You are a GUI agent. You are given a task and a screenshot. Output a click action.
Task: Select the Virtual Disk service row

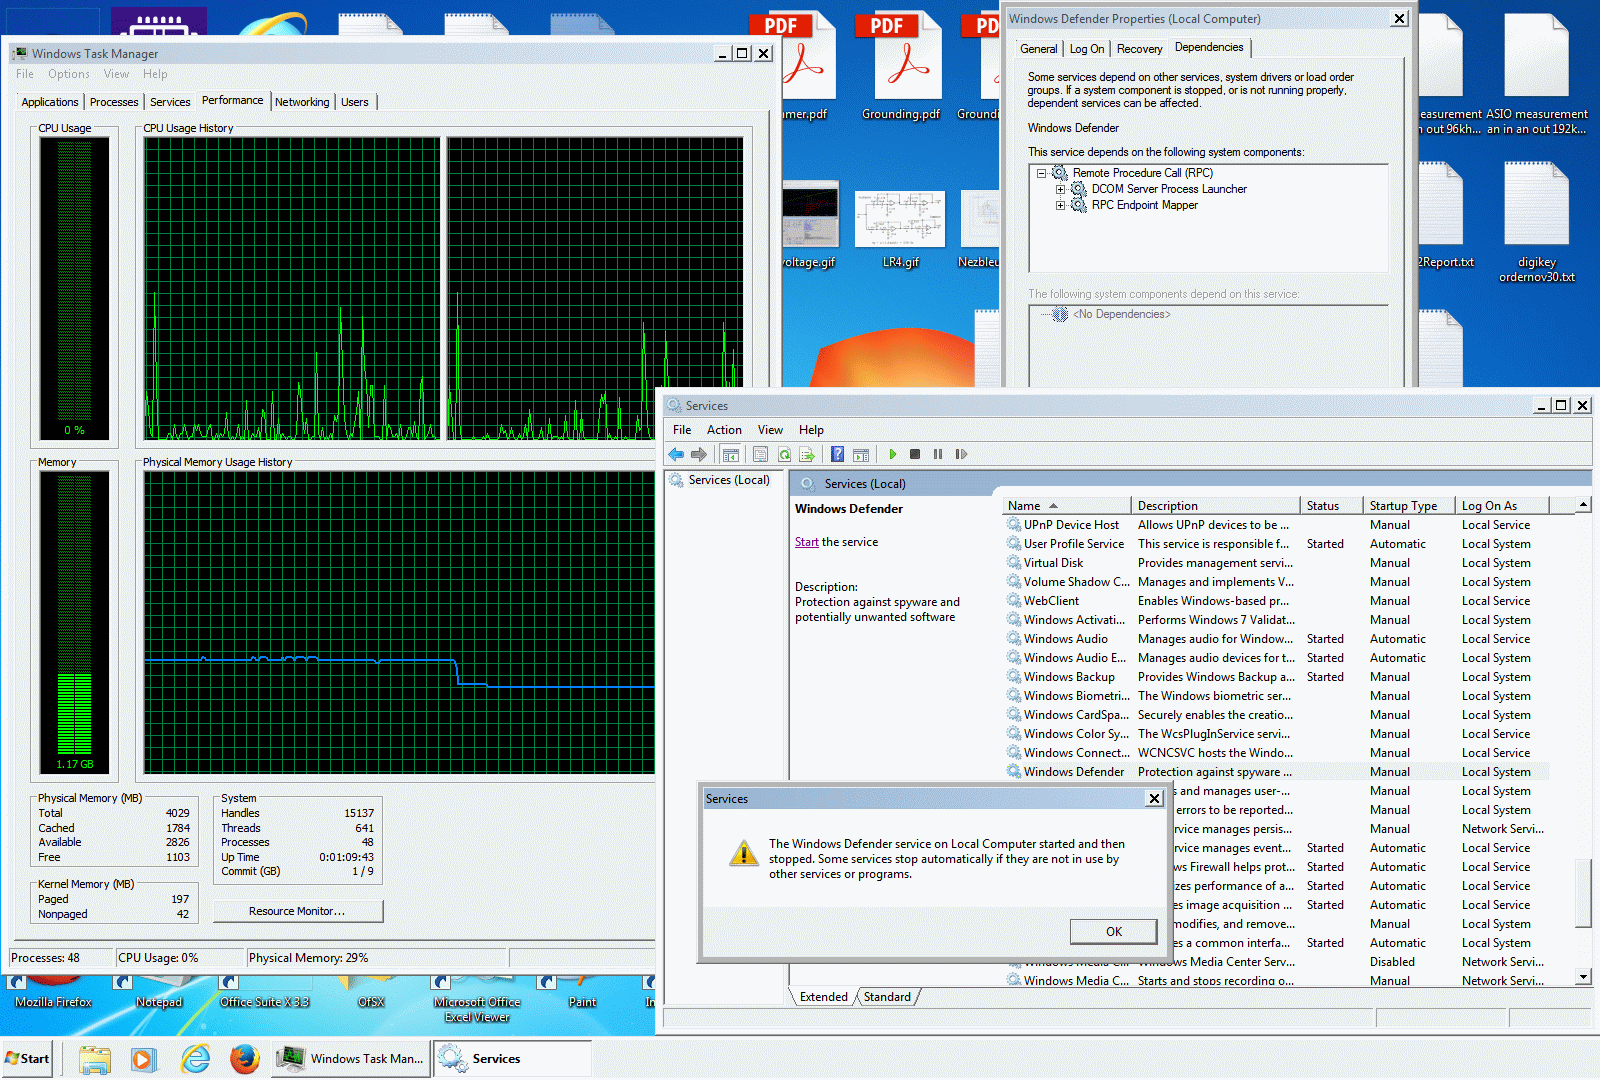[1276, 563]
